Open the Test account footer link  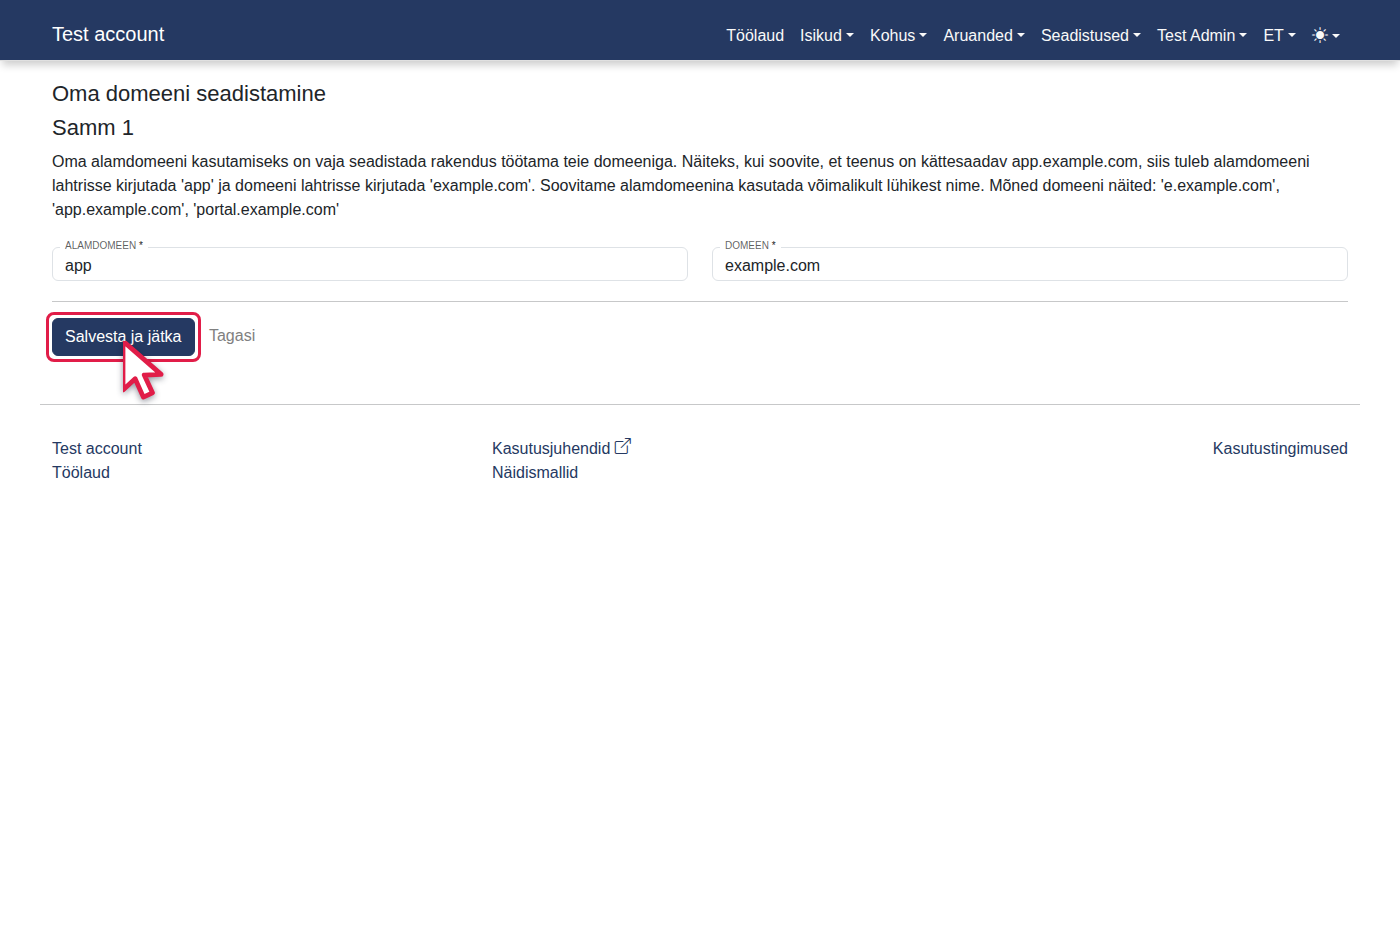97,448
